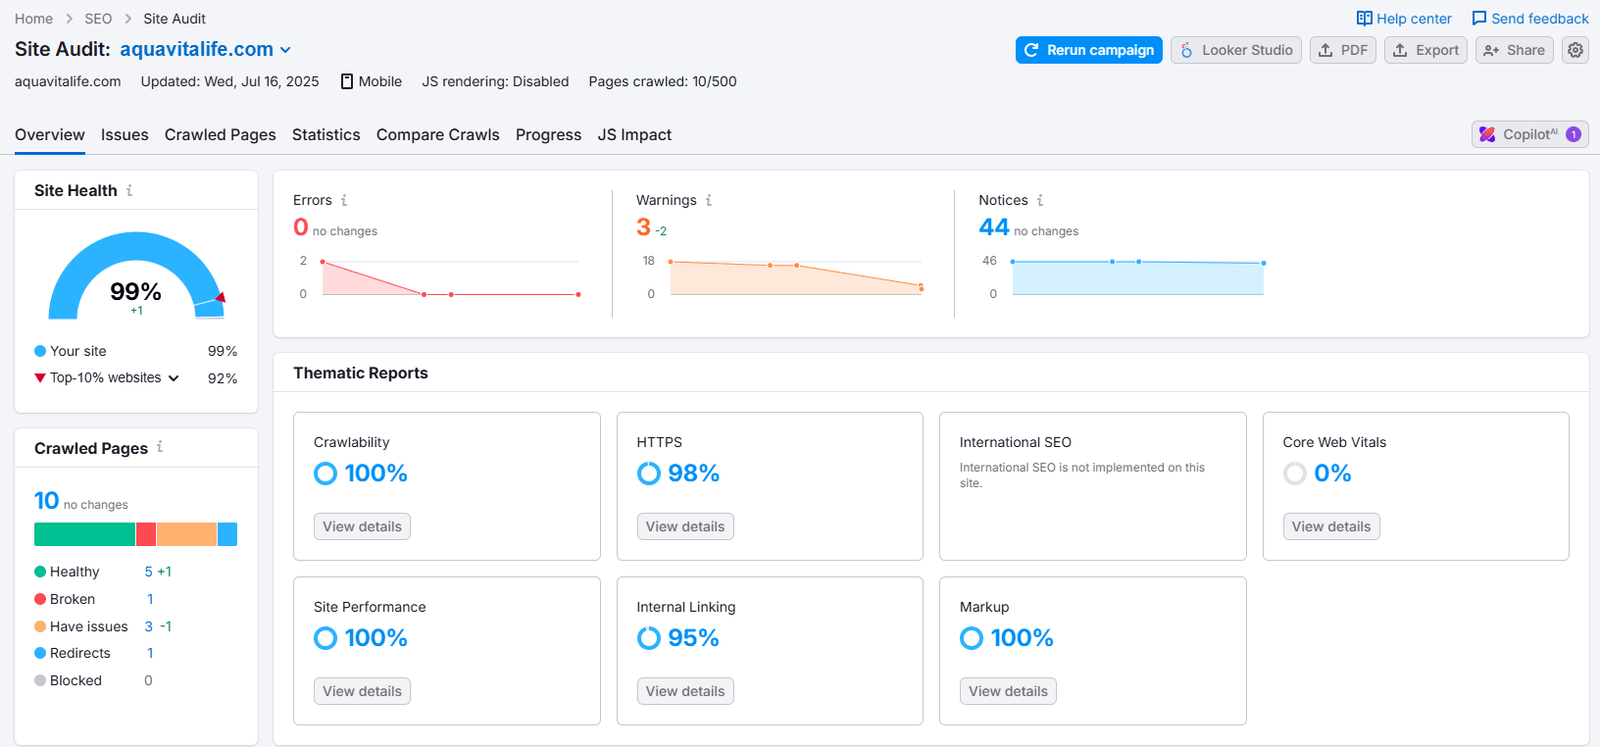1600x747 pixels.
Task: Open the Statistics tab
Action: click(x=326, y=134)
